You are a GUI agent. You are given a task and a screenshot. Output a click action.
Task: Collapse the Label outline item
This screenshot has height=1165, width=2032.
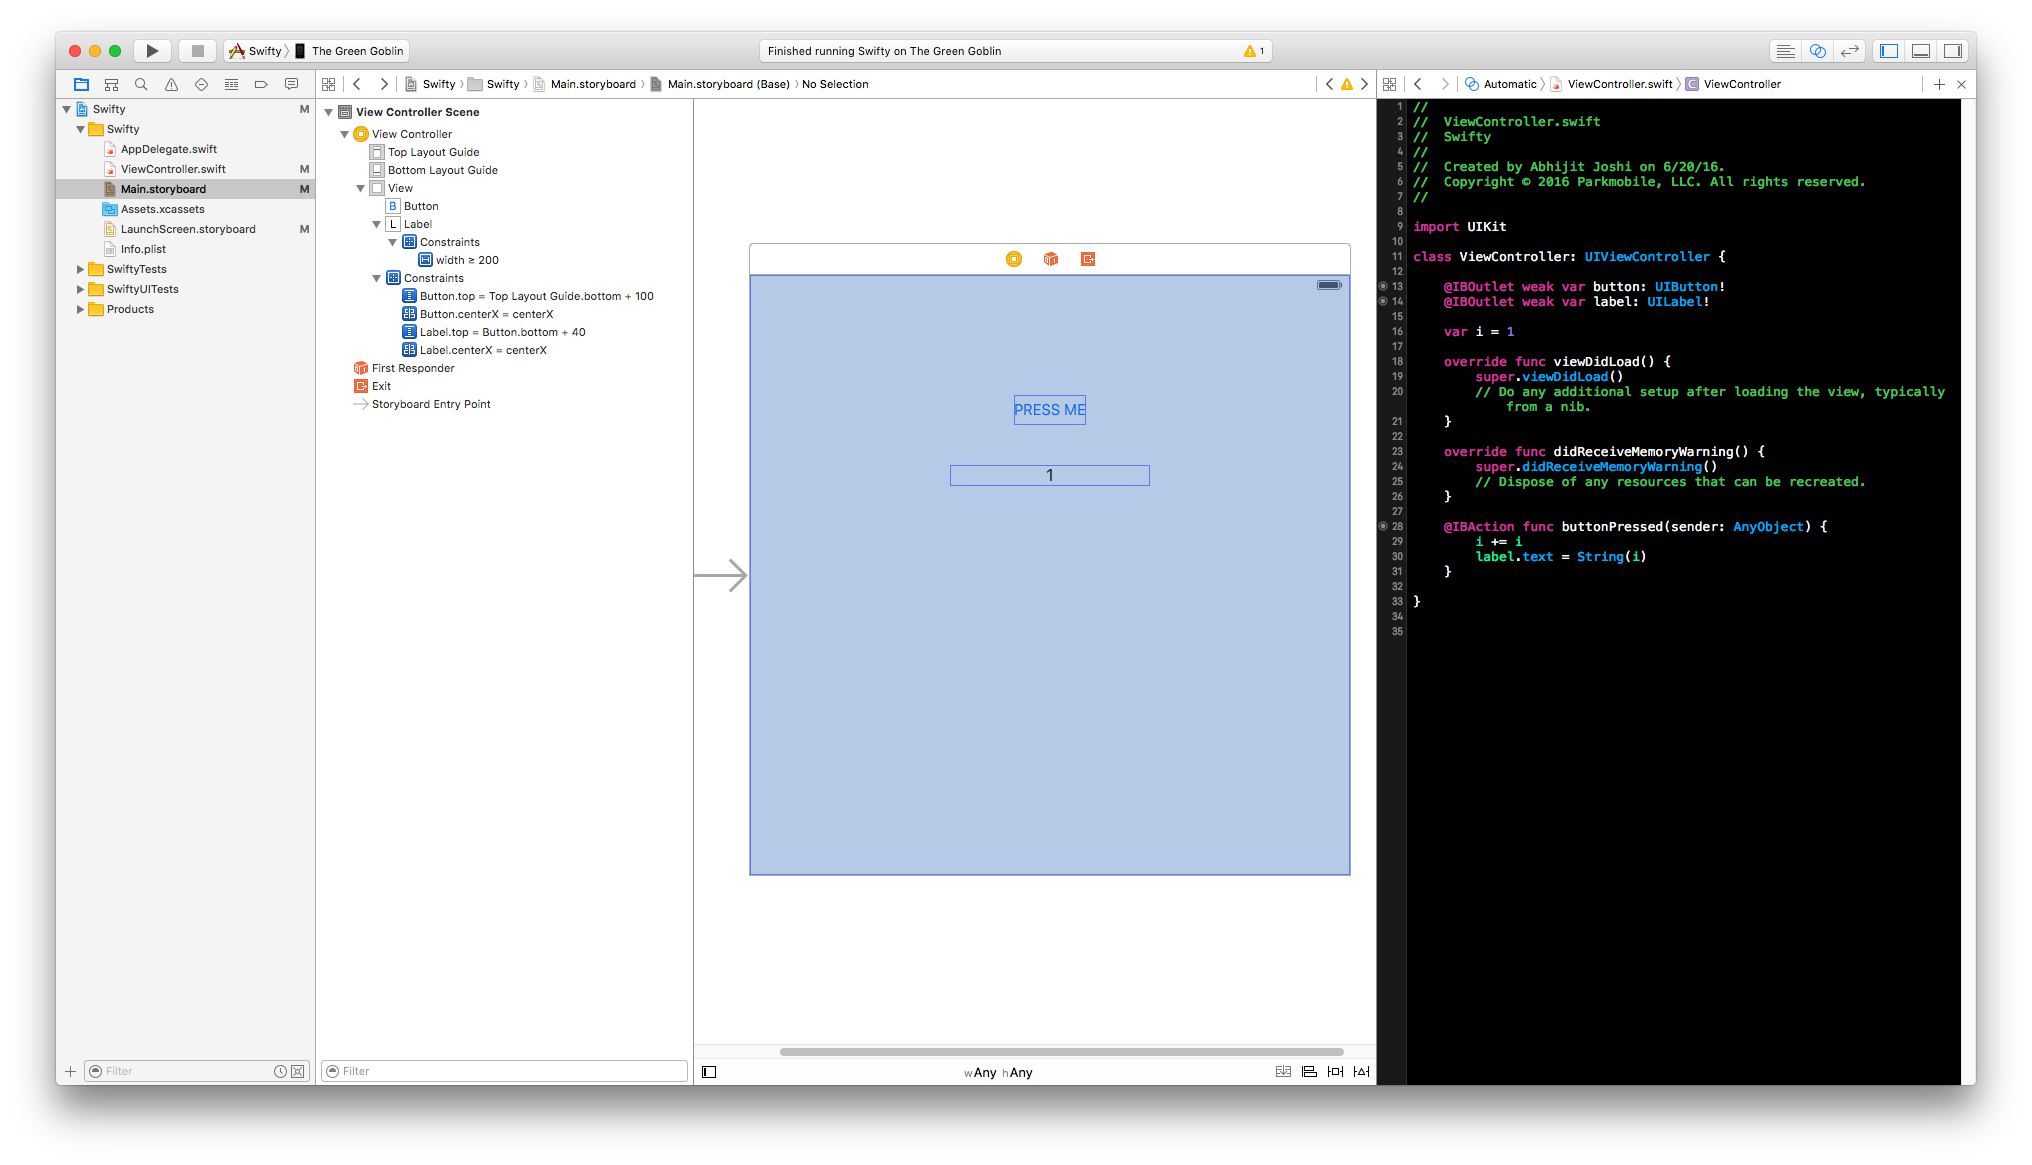click(377, 224)
